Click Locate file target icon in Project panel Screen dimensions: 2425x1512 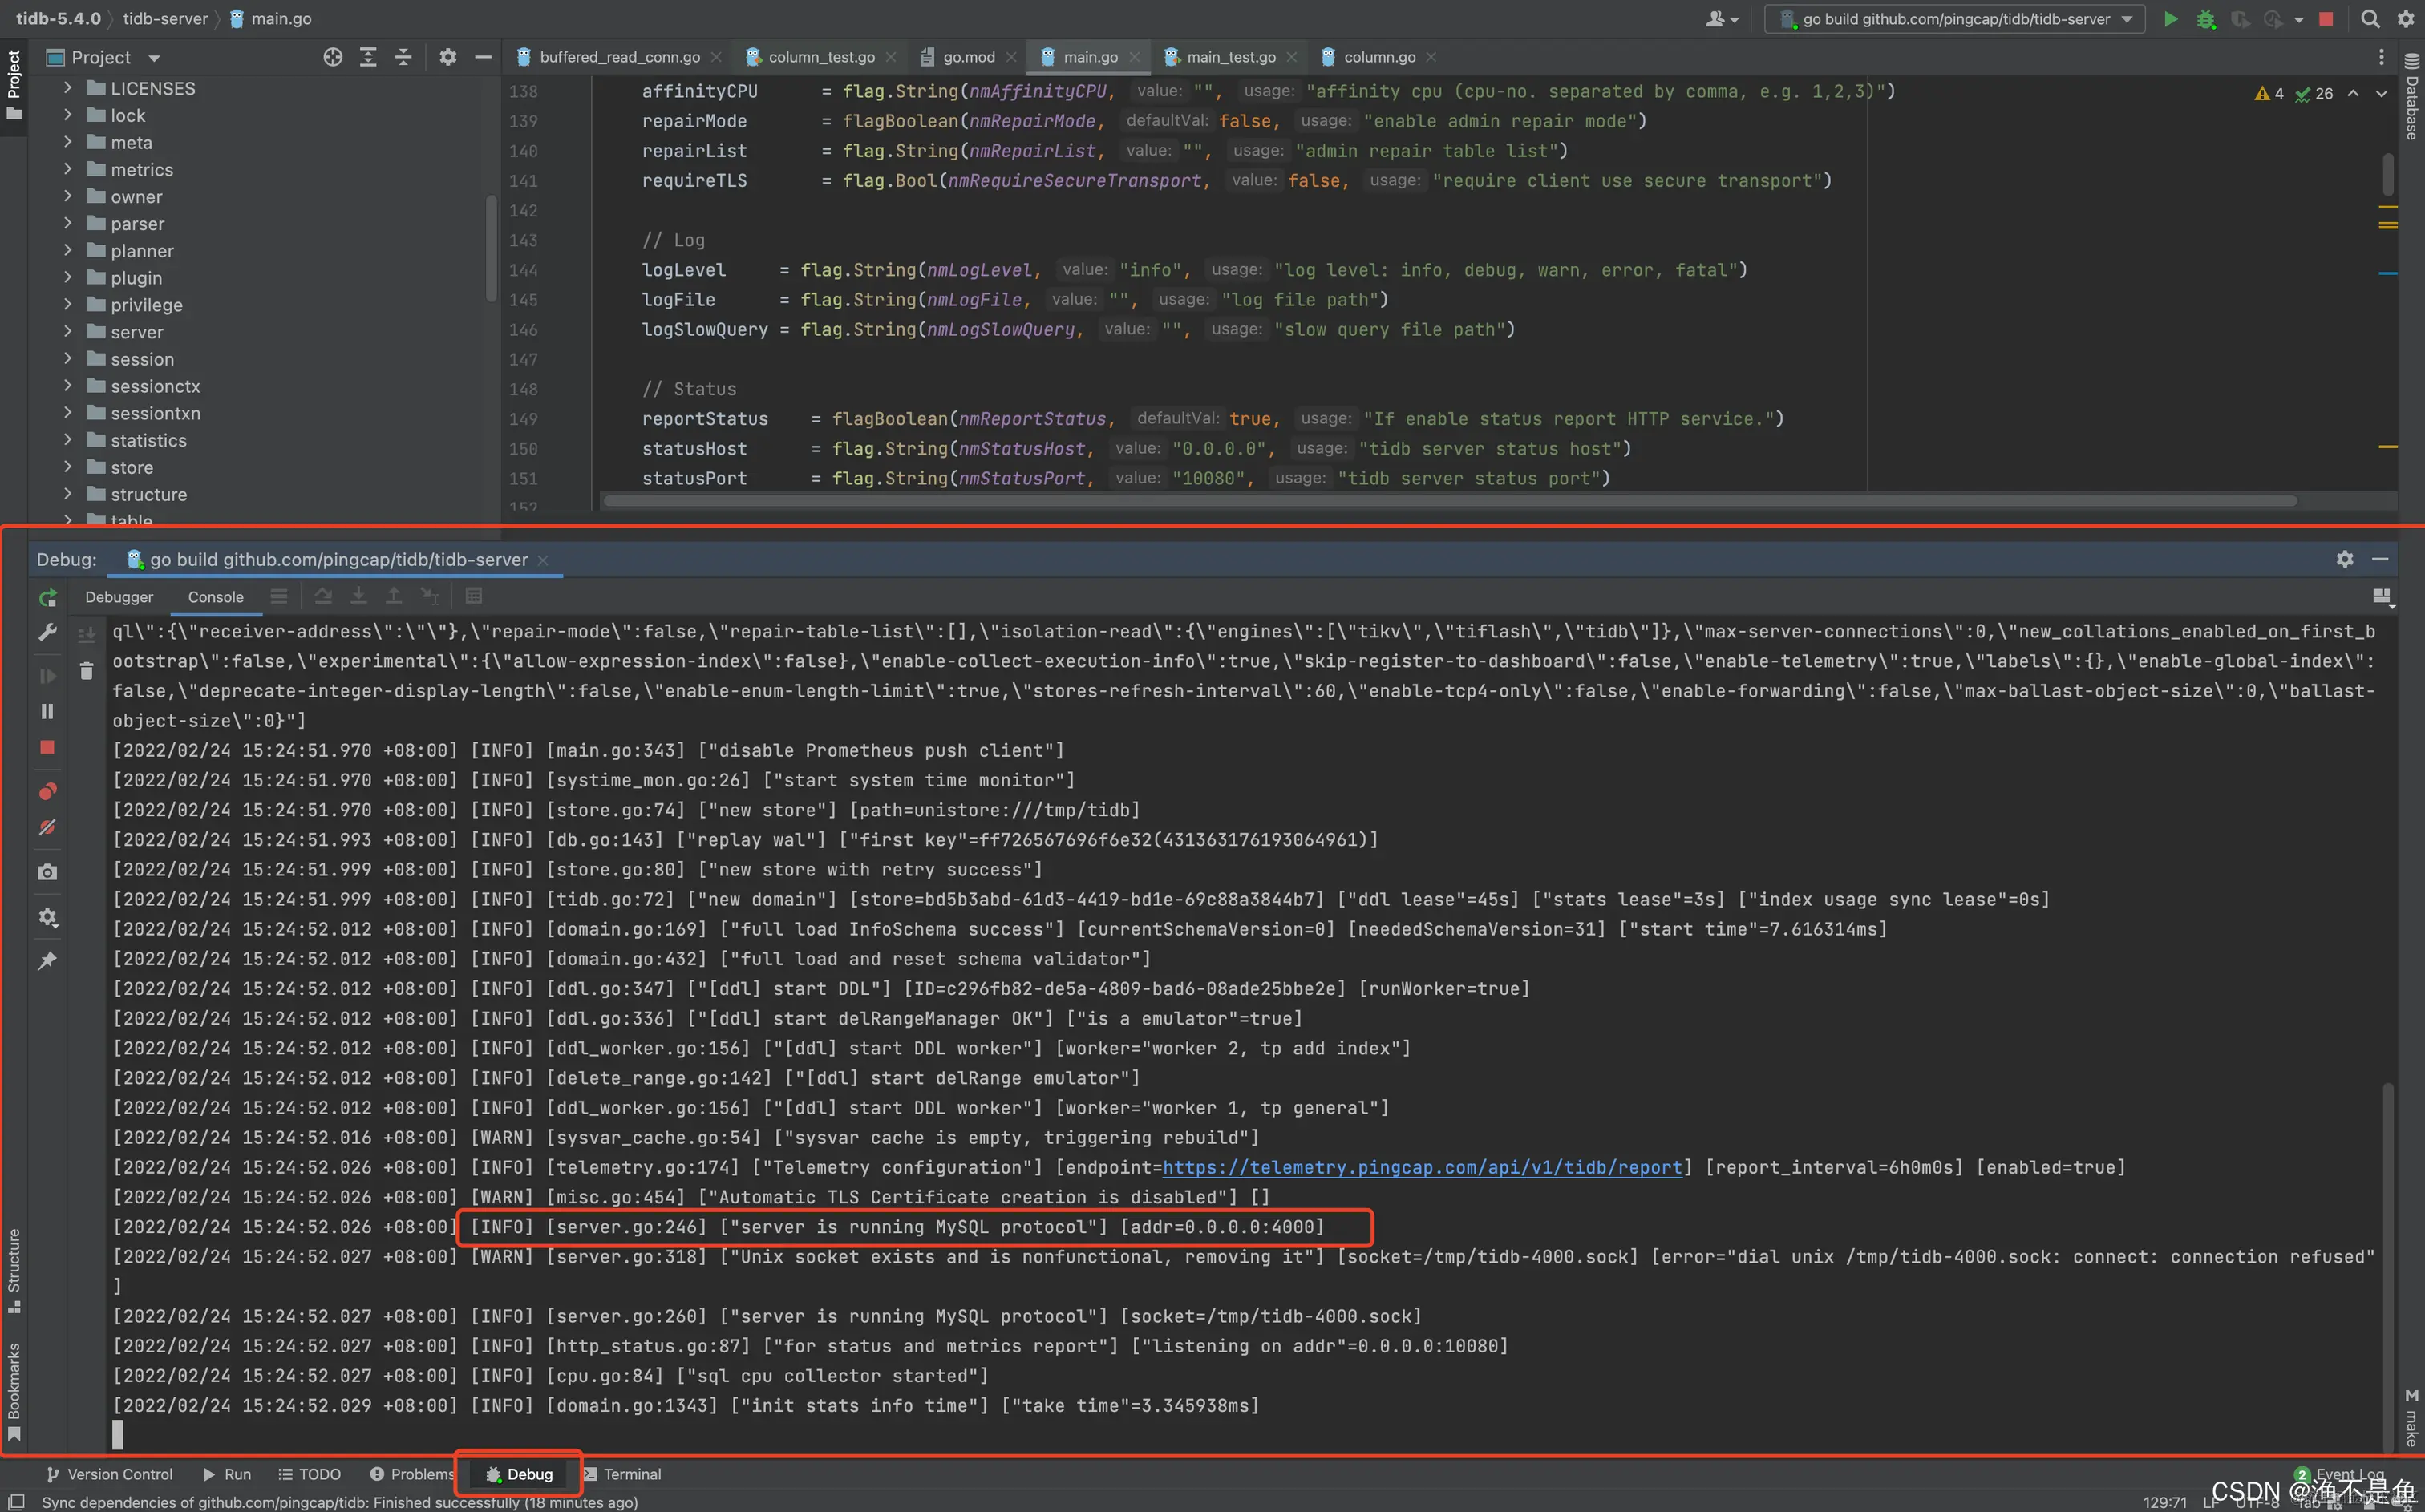(x=333, y=57)
